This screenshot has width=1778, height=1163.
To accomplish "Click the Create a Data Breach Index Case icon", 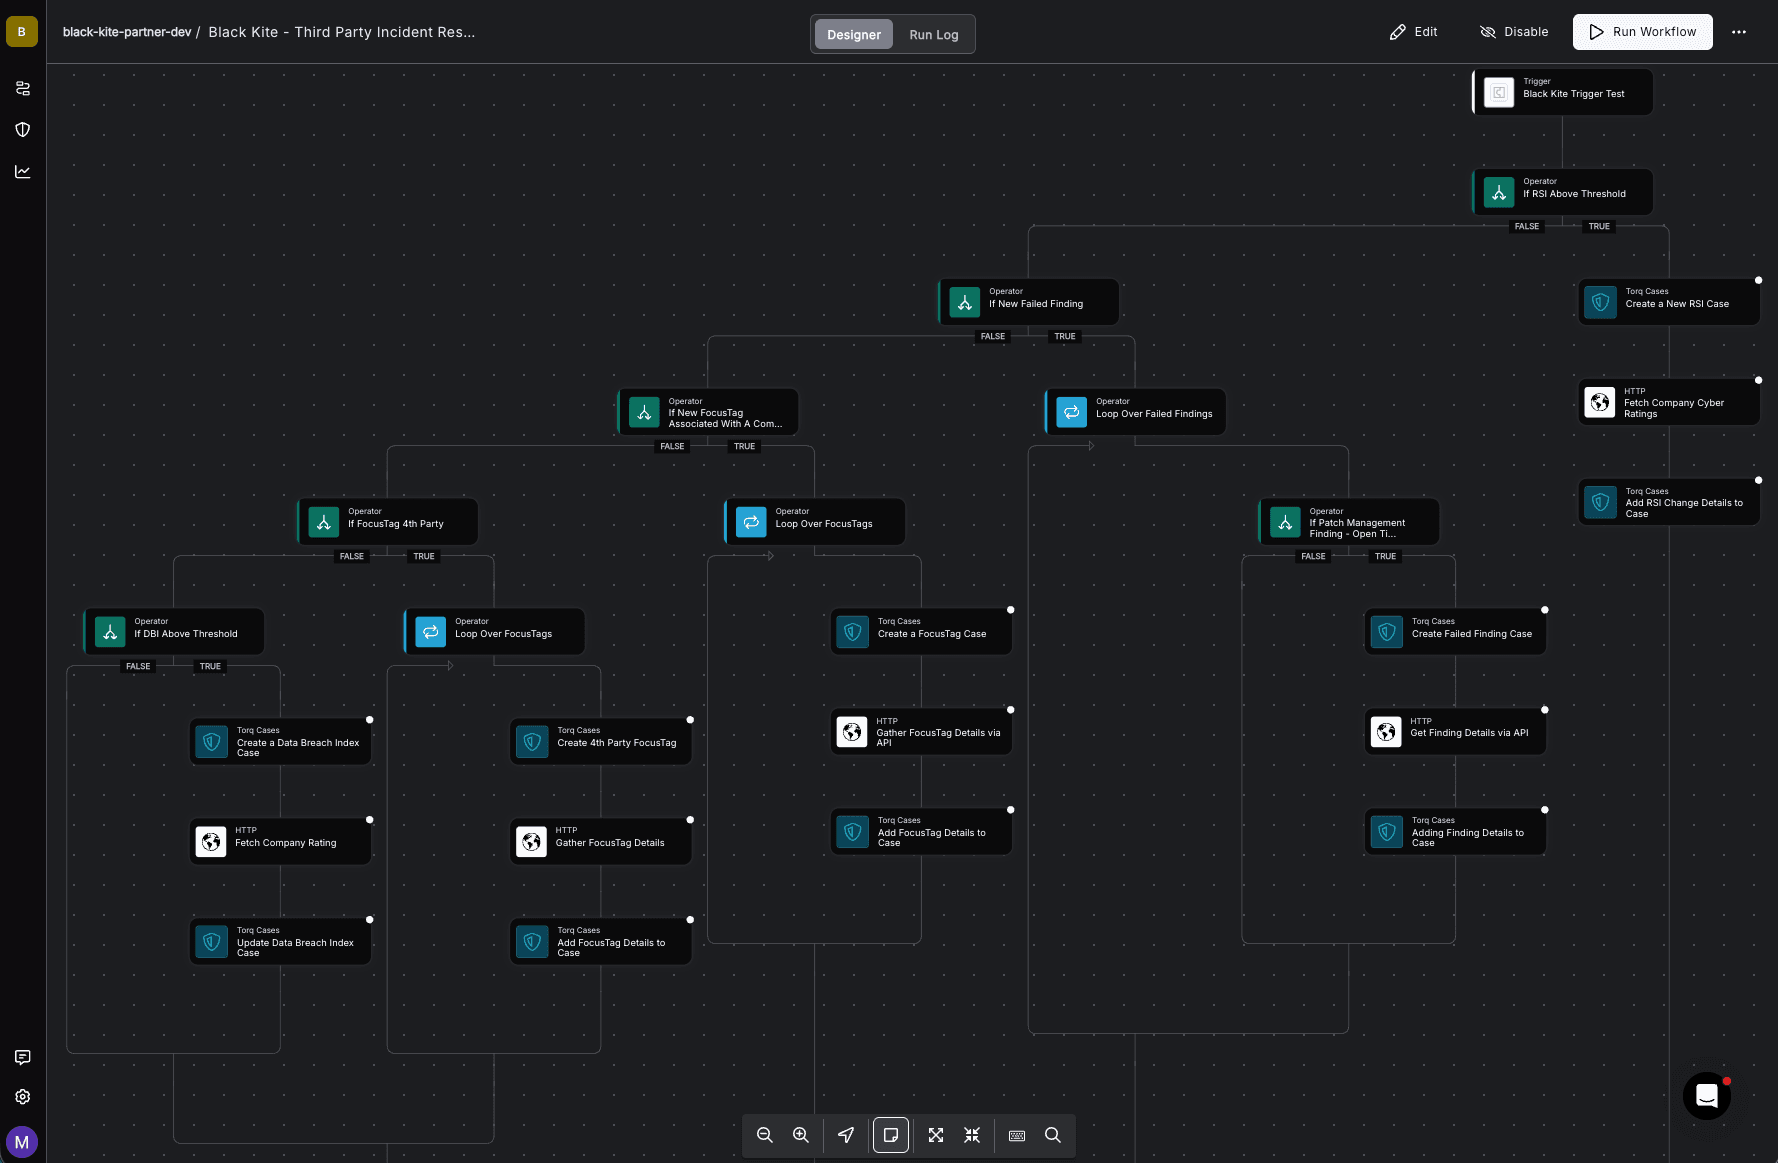I will click(212, 742).
